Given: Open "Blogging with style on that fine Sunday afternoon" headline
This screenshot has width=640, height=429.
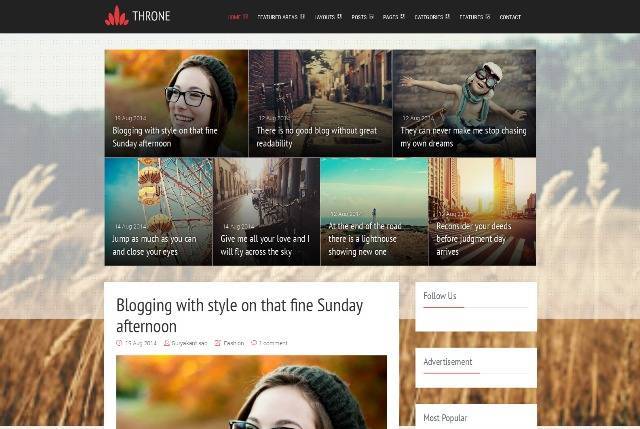Looking at the screenshot, I should pyautogui.click(x=240, y=316).
